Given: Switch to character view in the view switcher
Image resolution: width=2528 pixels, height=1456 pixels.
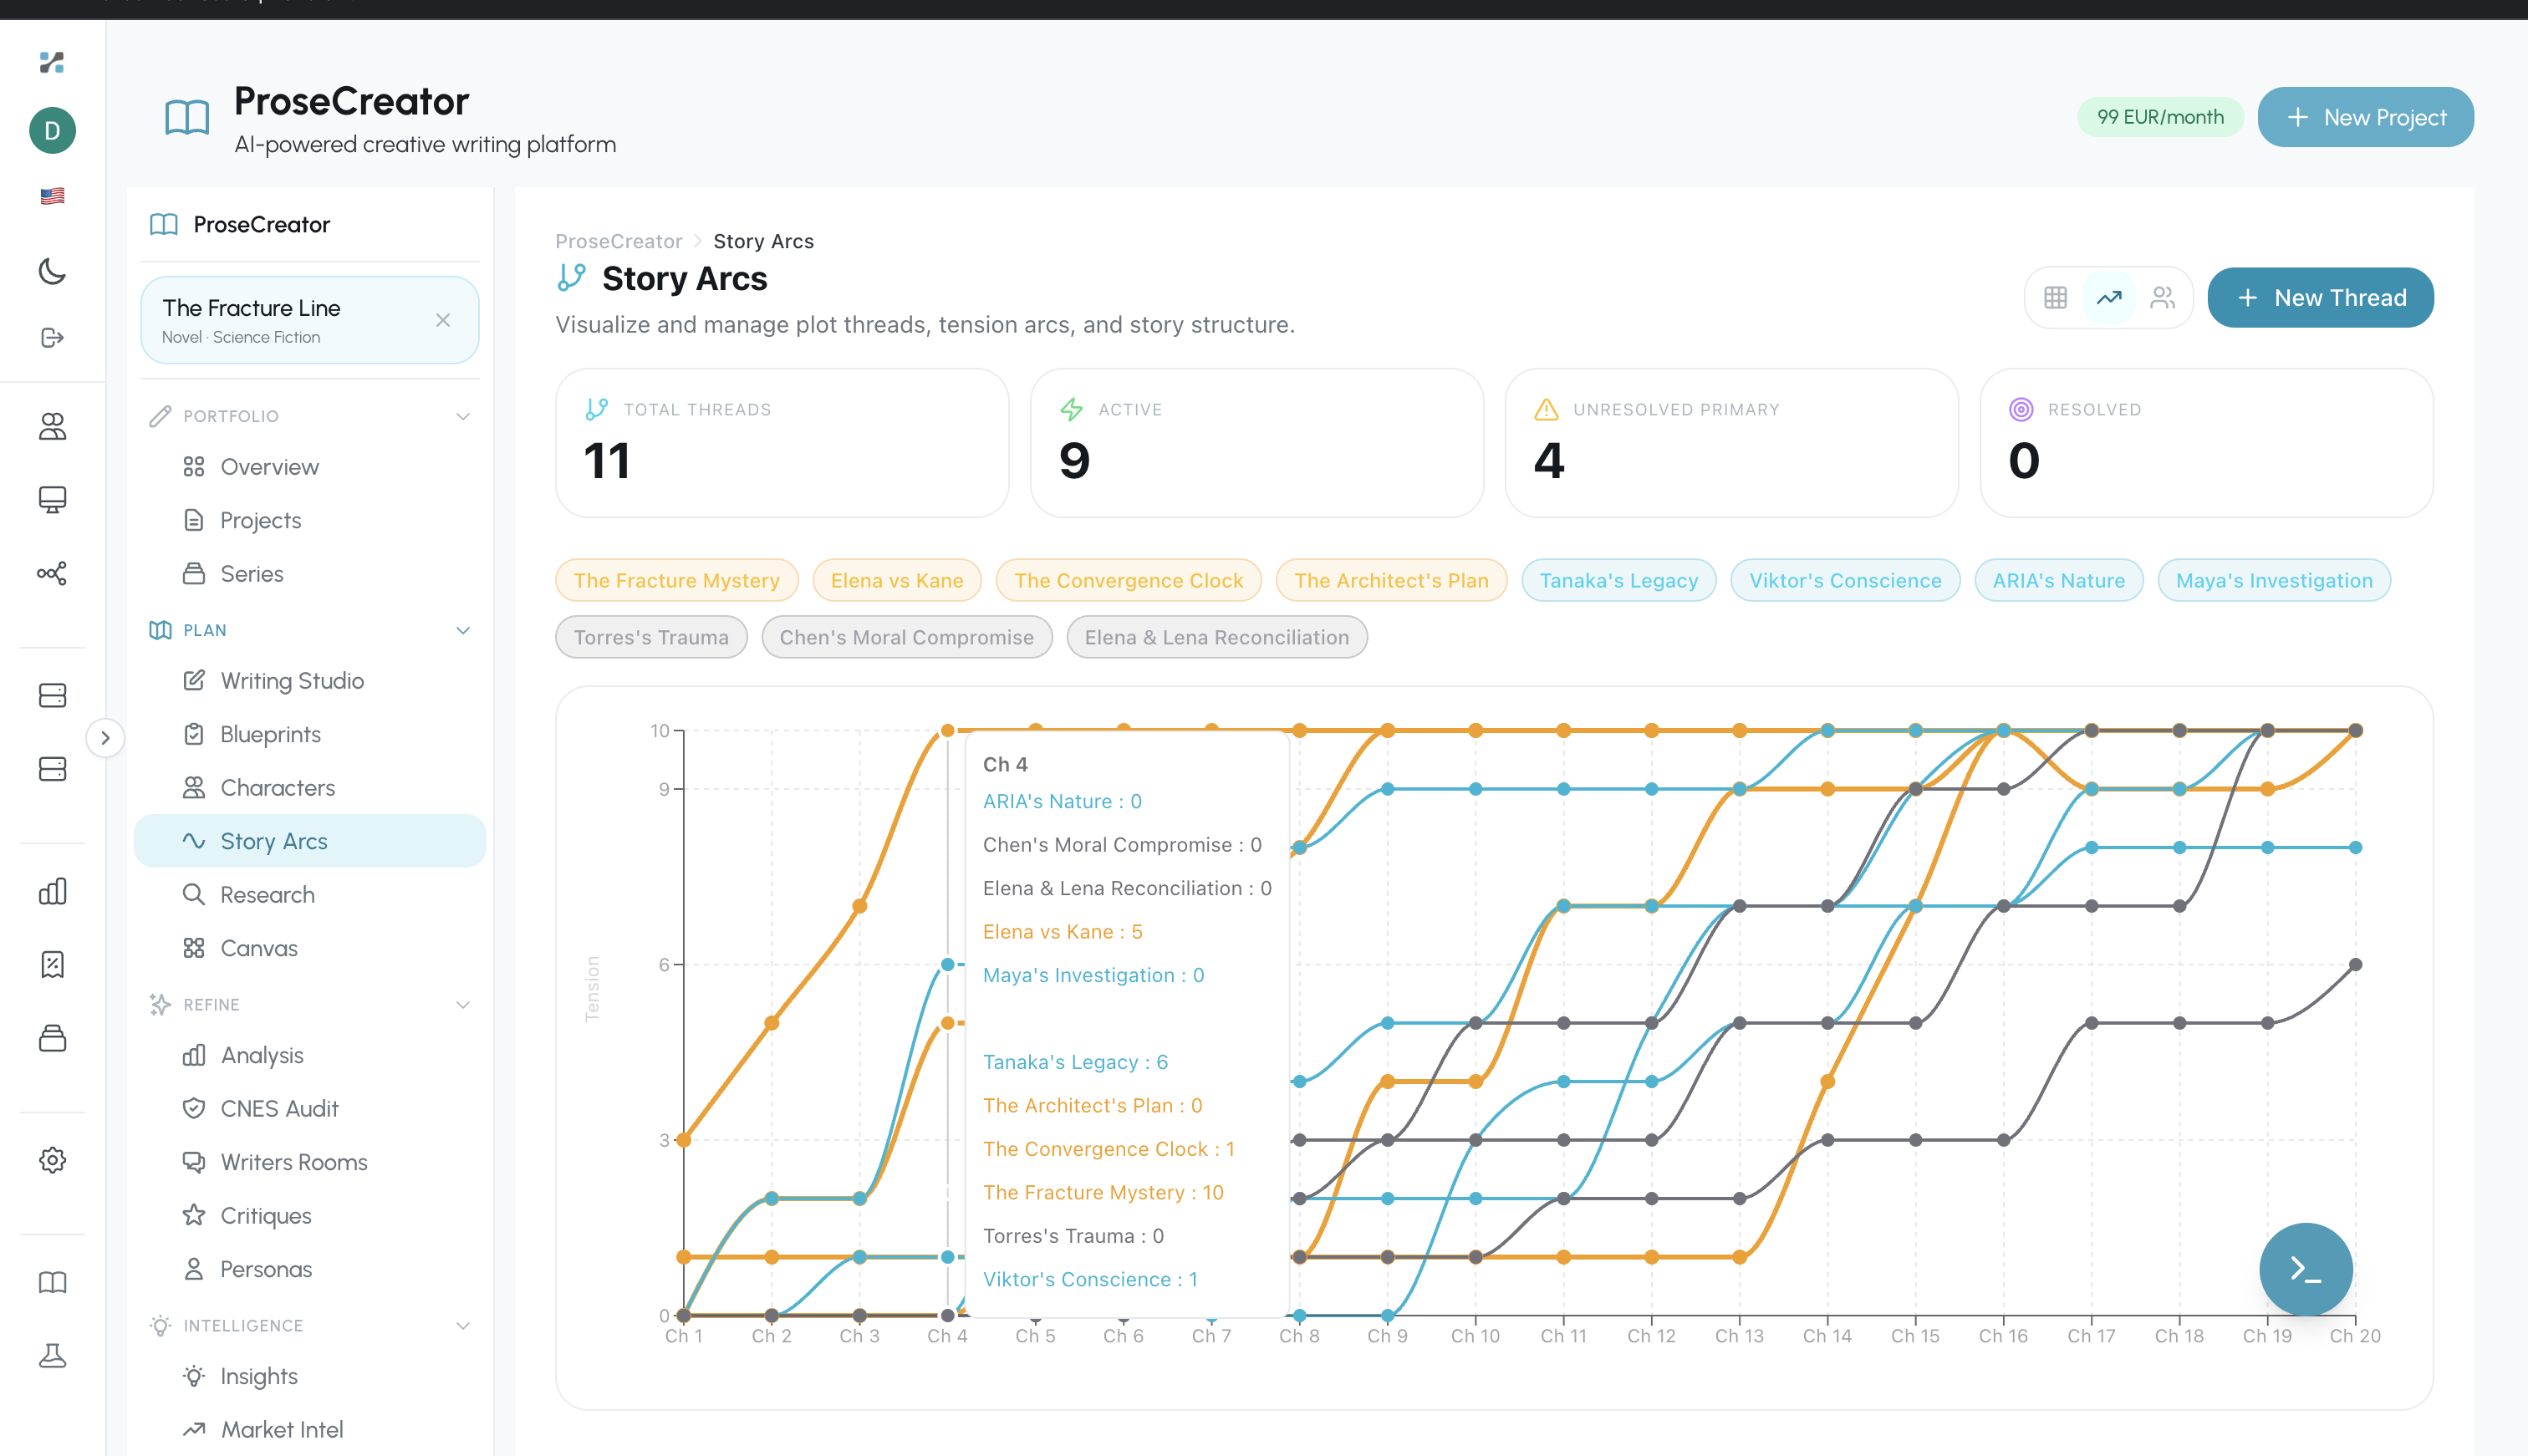Looking at the screenshot, I should [x=2163, y=297].
